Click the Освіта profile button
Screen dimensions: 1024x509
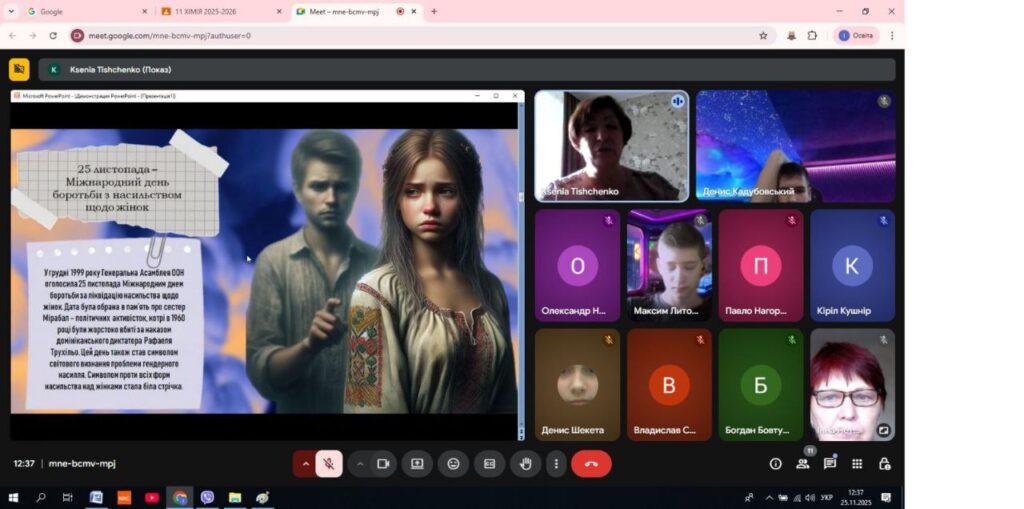[855, 35]
